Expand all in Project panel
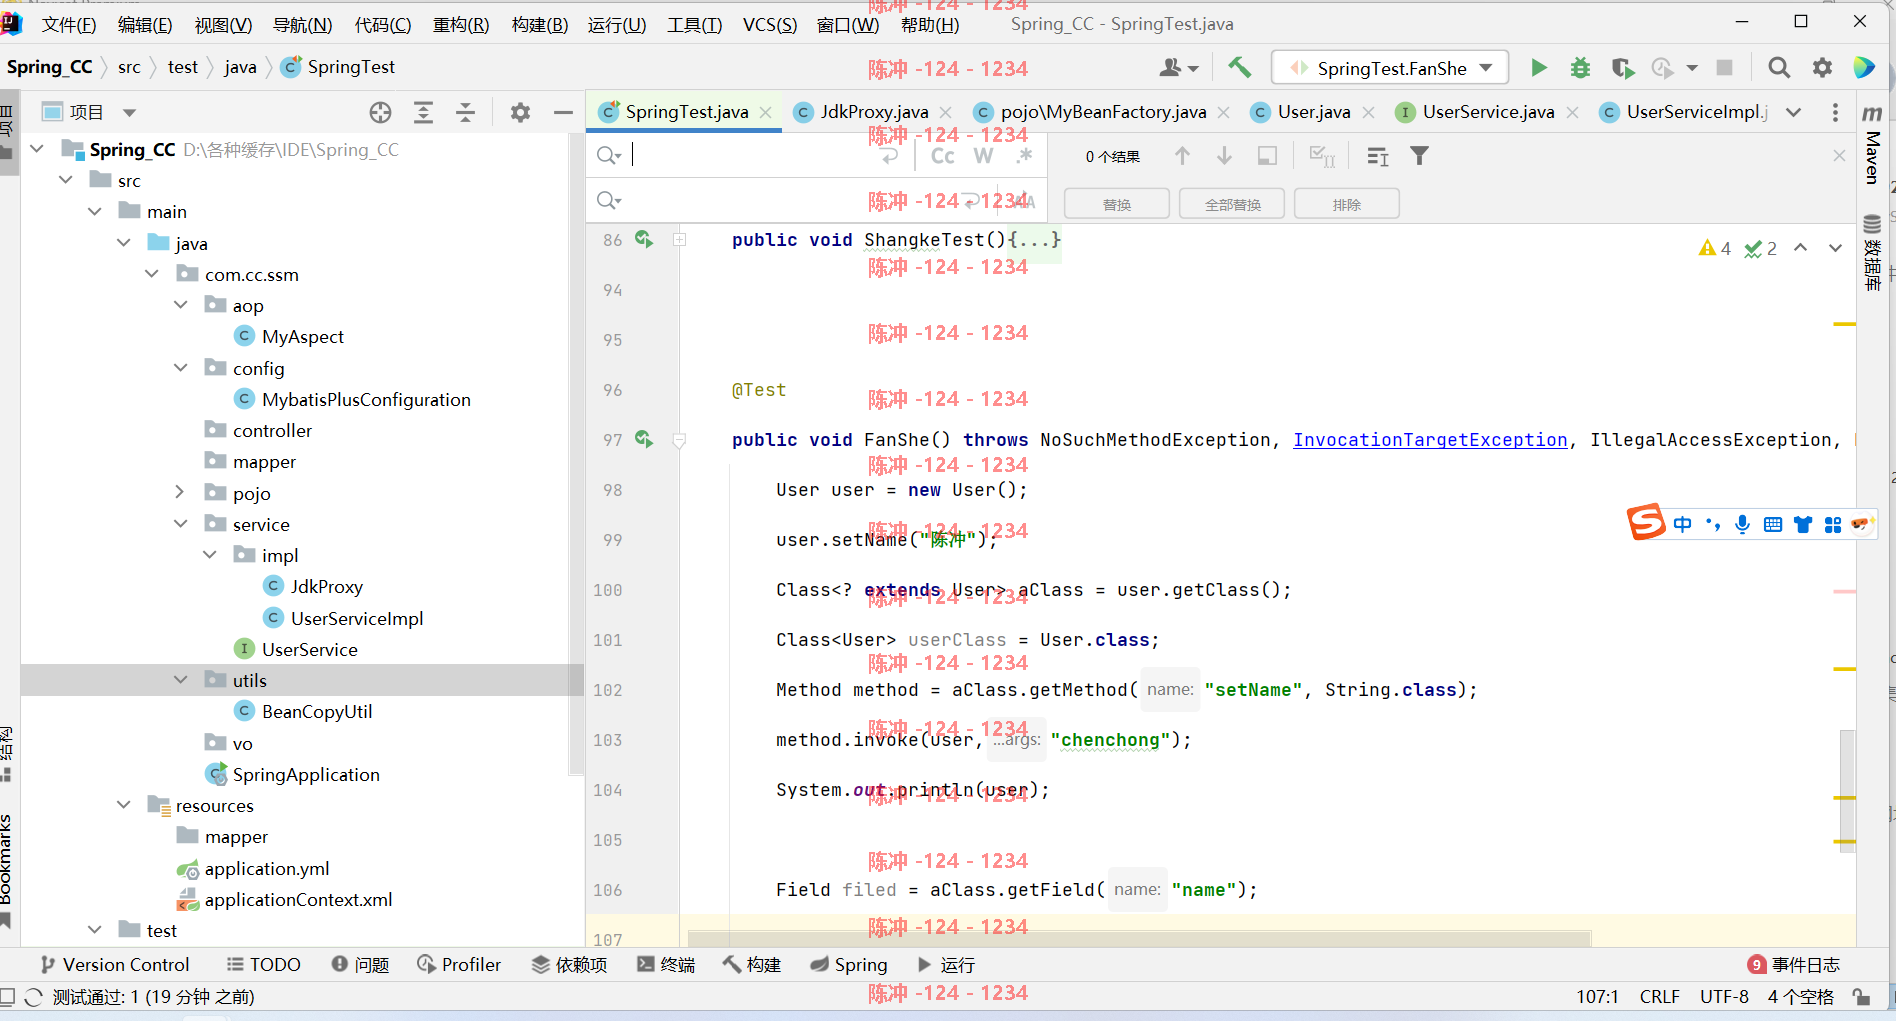This screenshot has height=1021, width=1896. point(423,112)
